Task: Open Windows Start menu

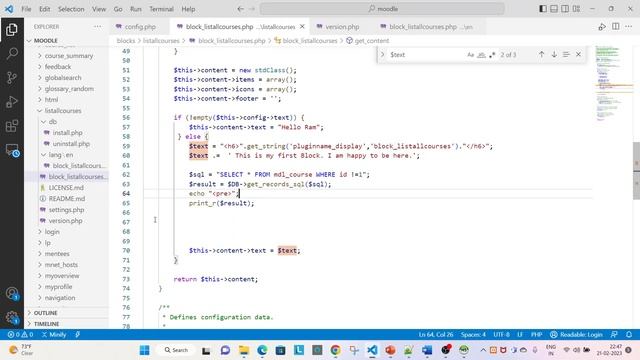Action: 144,350
